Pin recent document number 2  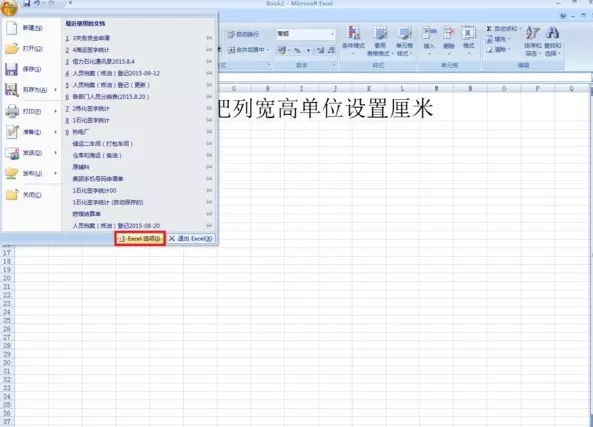click(209, 50)
